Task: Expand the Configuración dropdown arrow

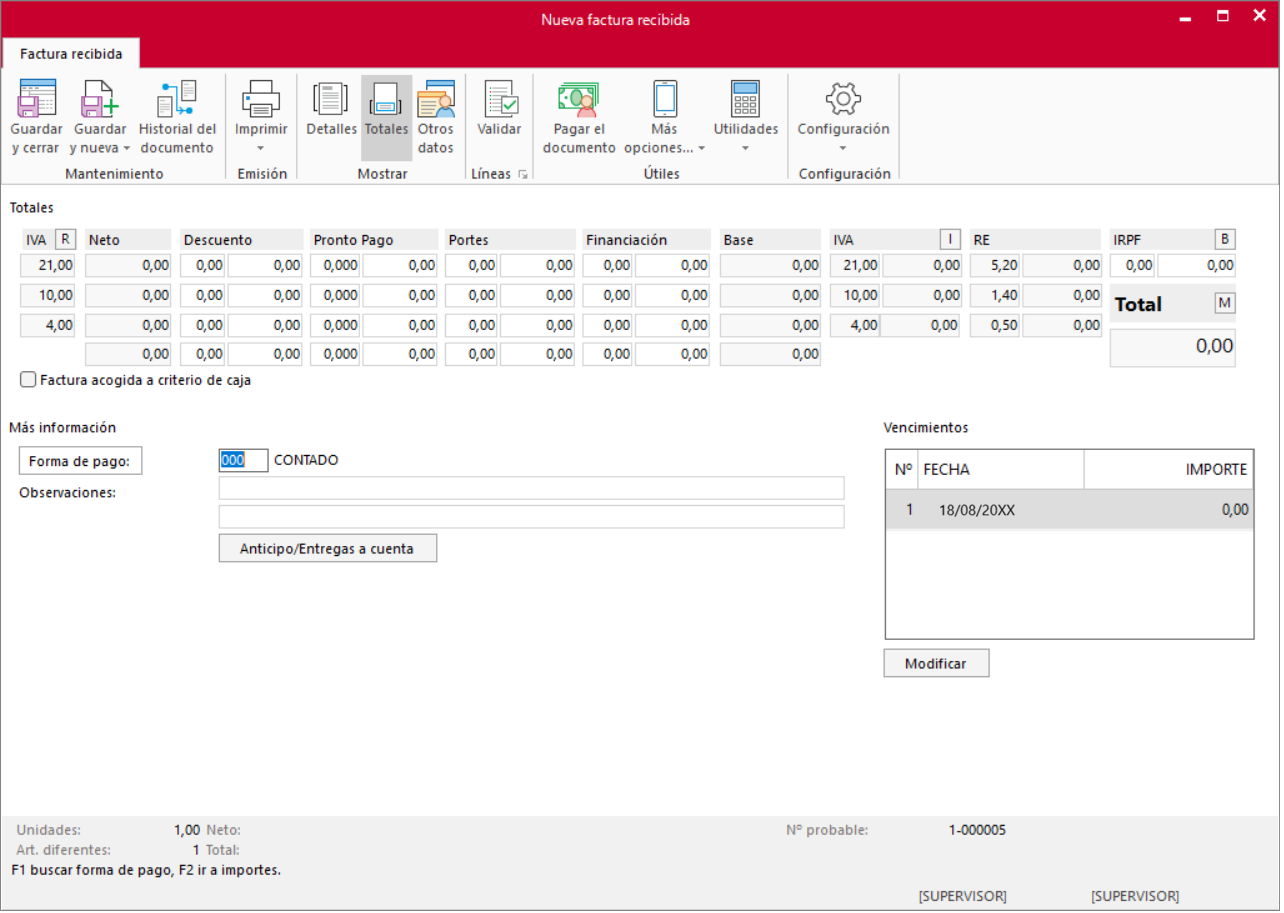Action: [x=843, y=149]
